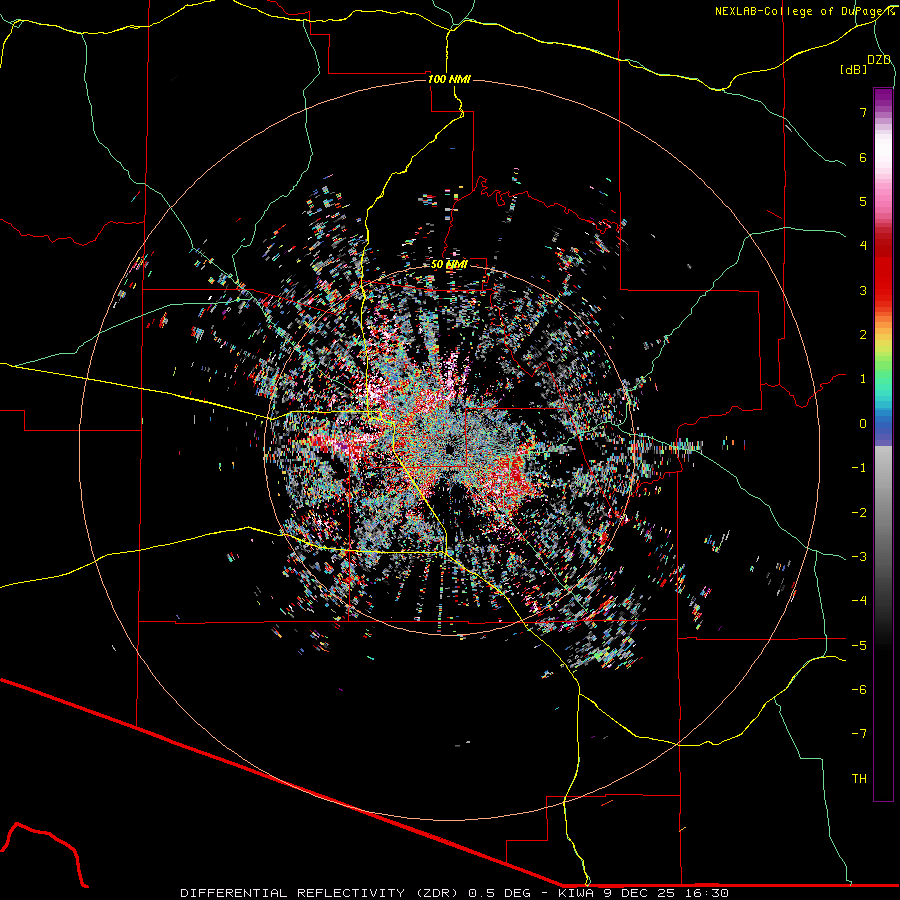Image resolution: width=900 pixels, height=900 pixels.
Task: Click the positive 4 scale value
Action: click(x=863, y=246)
